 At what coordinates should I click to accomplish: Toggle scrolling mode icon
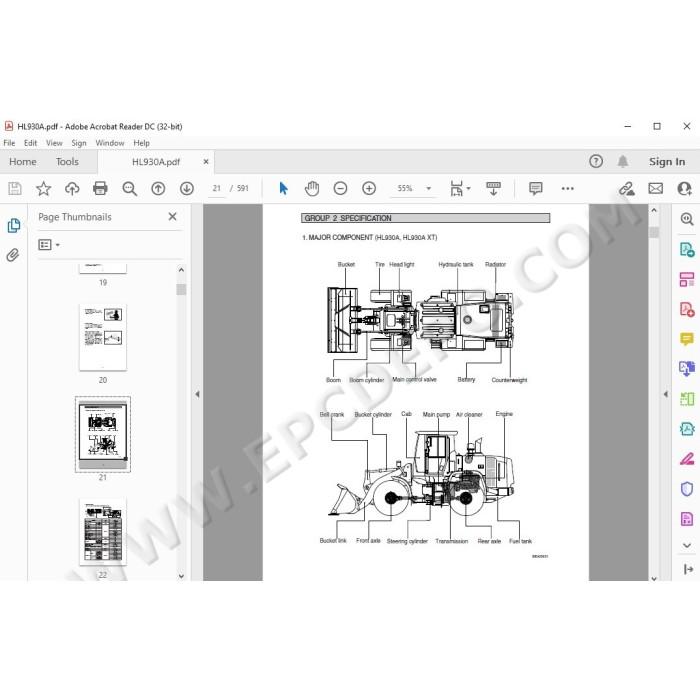click(493, 188)
